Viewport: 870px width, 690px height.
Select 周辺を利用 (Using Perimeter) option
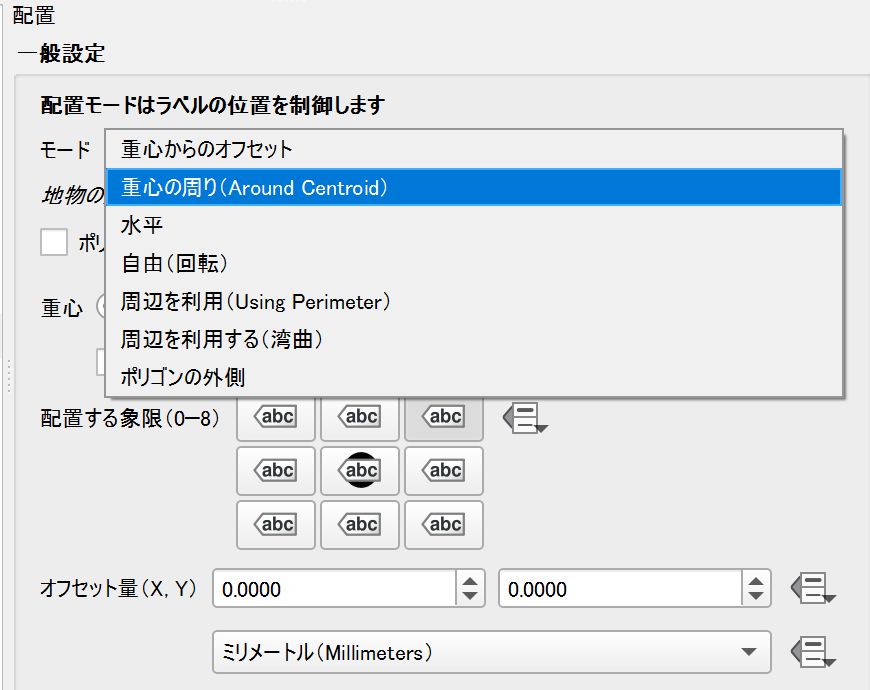tap(474, 301)
